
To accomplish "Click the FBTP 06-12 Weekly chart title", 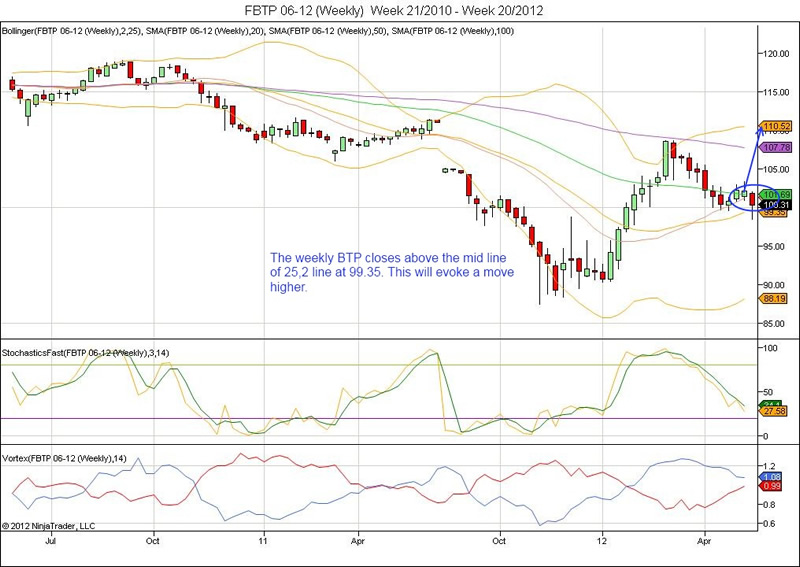I will (x=399, y=11).
